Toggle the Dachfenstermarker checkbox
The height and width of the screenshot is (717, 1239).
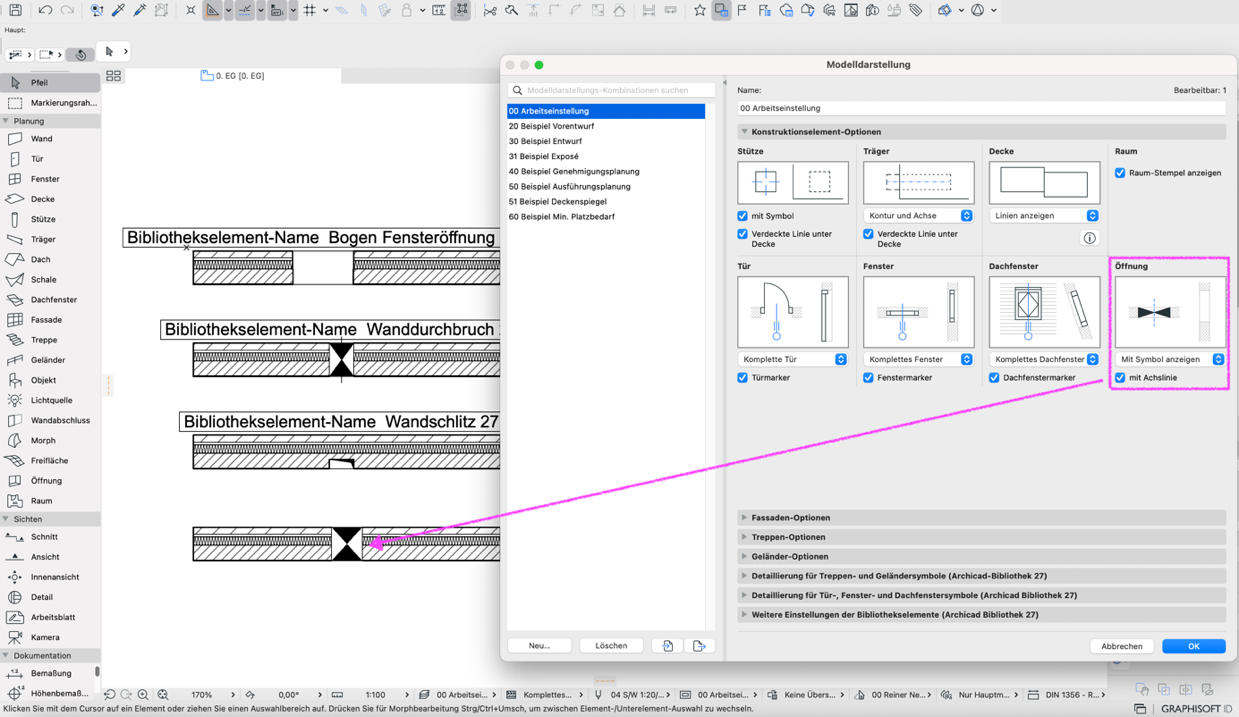pyautogui.click(x=994, y=378)
